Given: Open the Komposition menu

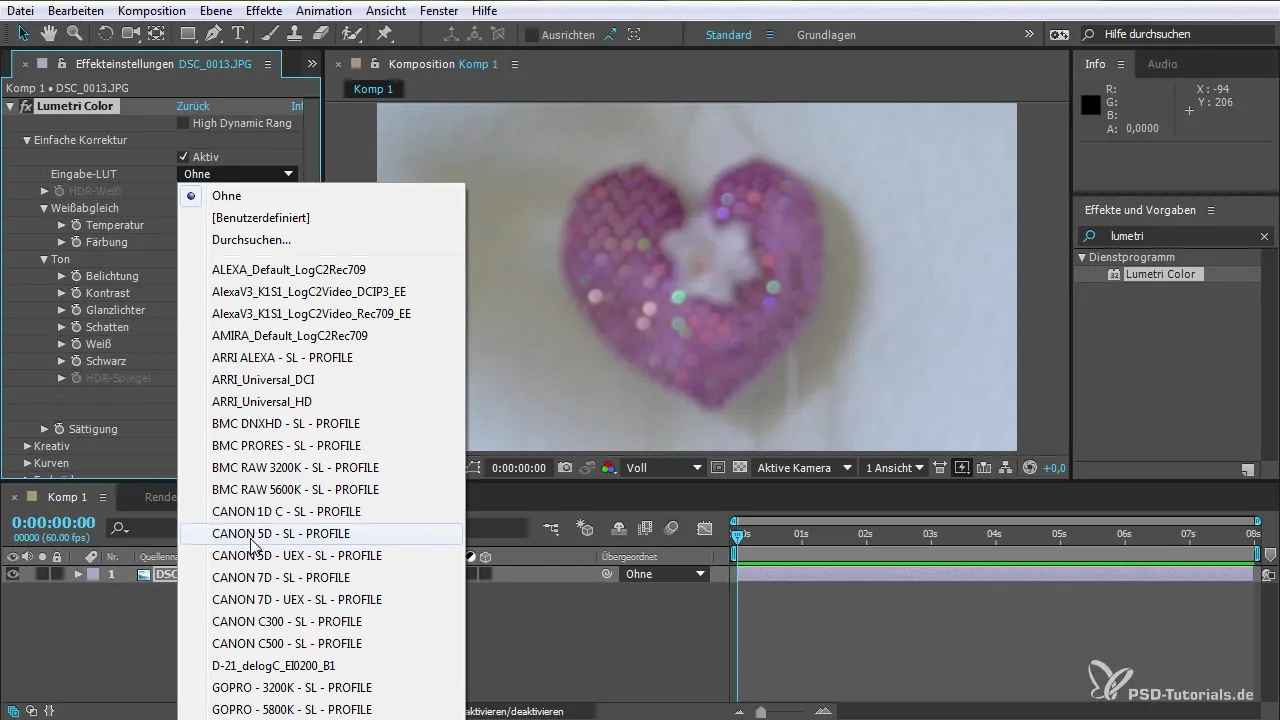Looking at the screenshot, I should tap(151, 10).
